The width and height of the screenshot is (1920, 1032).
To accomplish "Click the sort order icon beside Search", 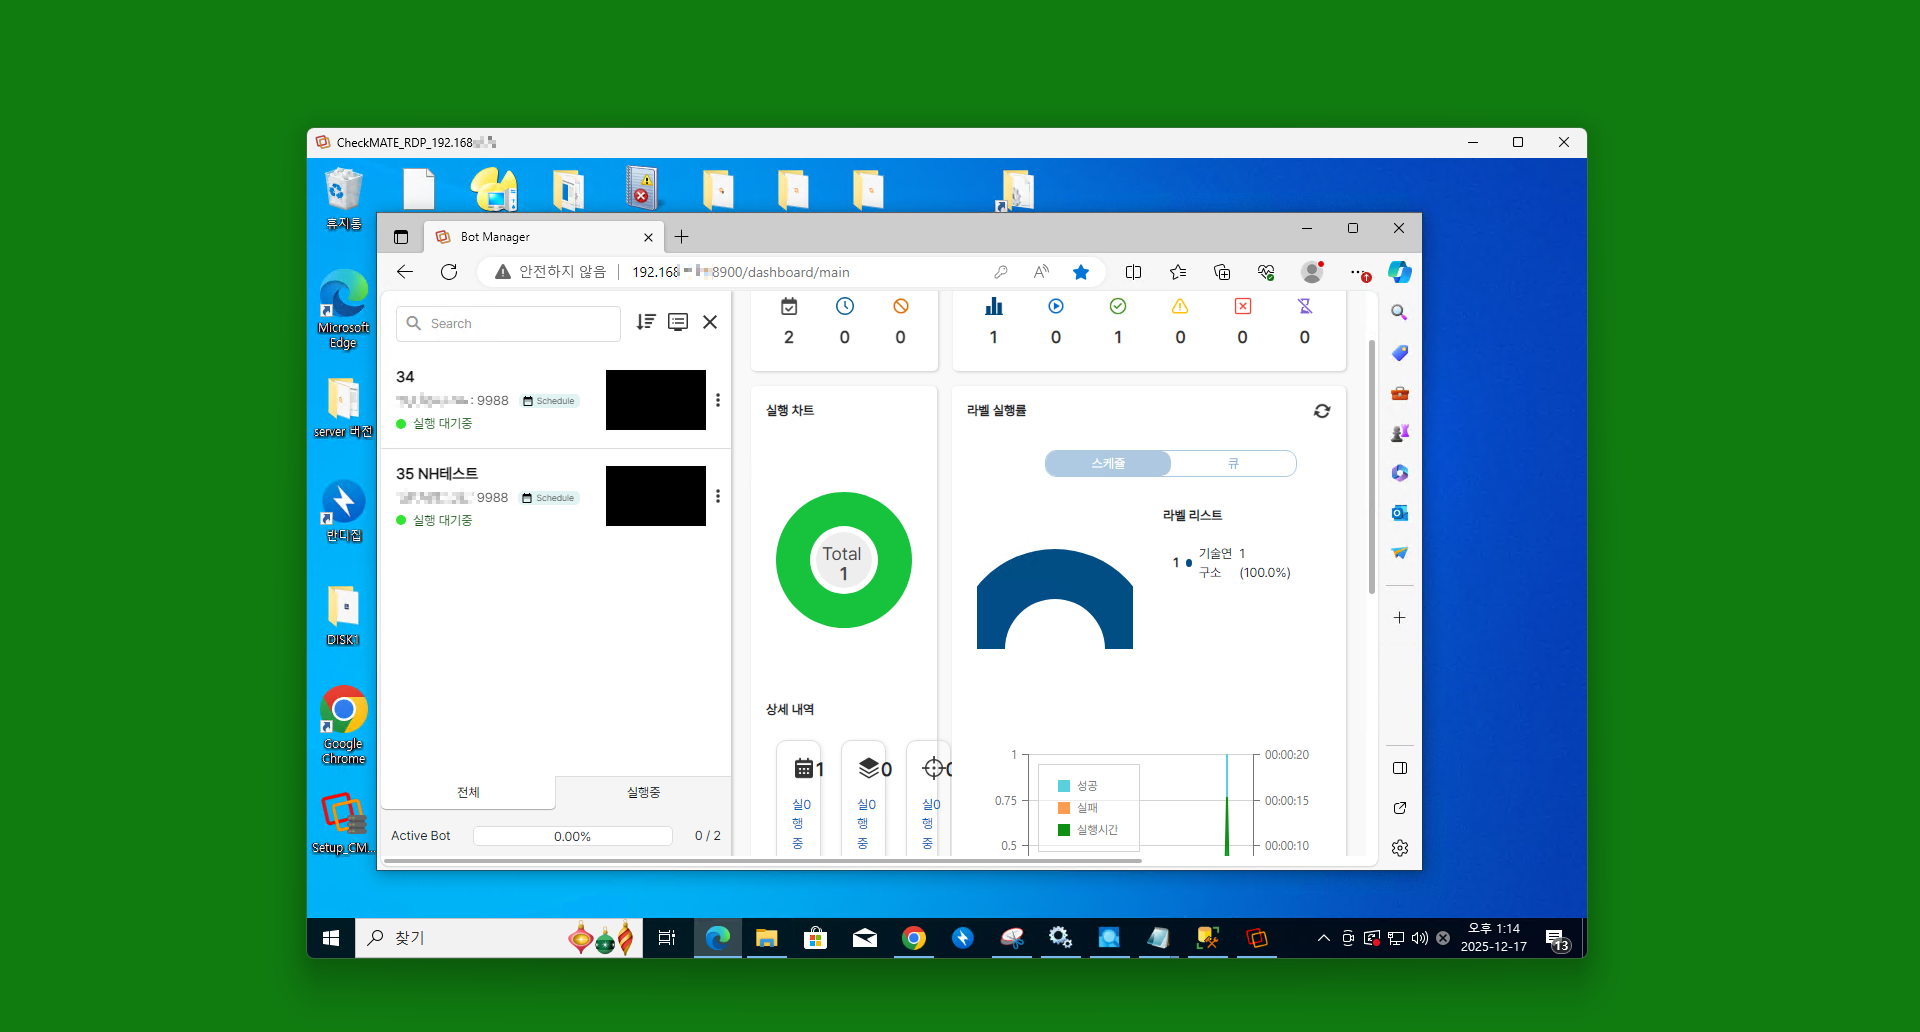I will tap(646, 322).
